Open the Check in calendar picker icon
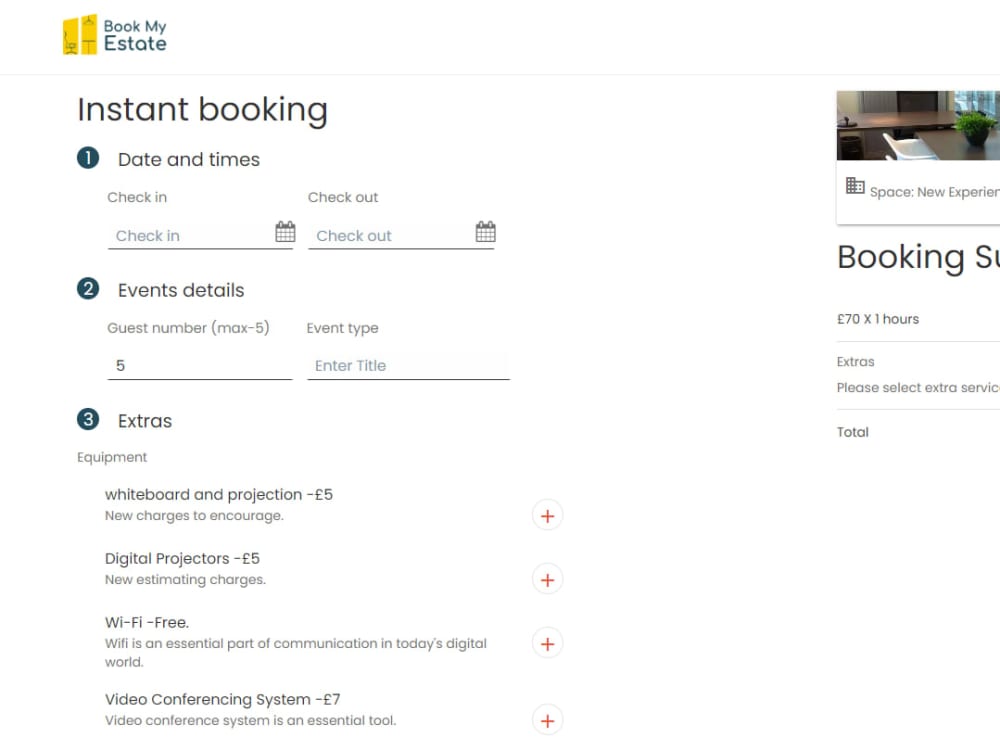 tap(286, 231)
